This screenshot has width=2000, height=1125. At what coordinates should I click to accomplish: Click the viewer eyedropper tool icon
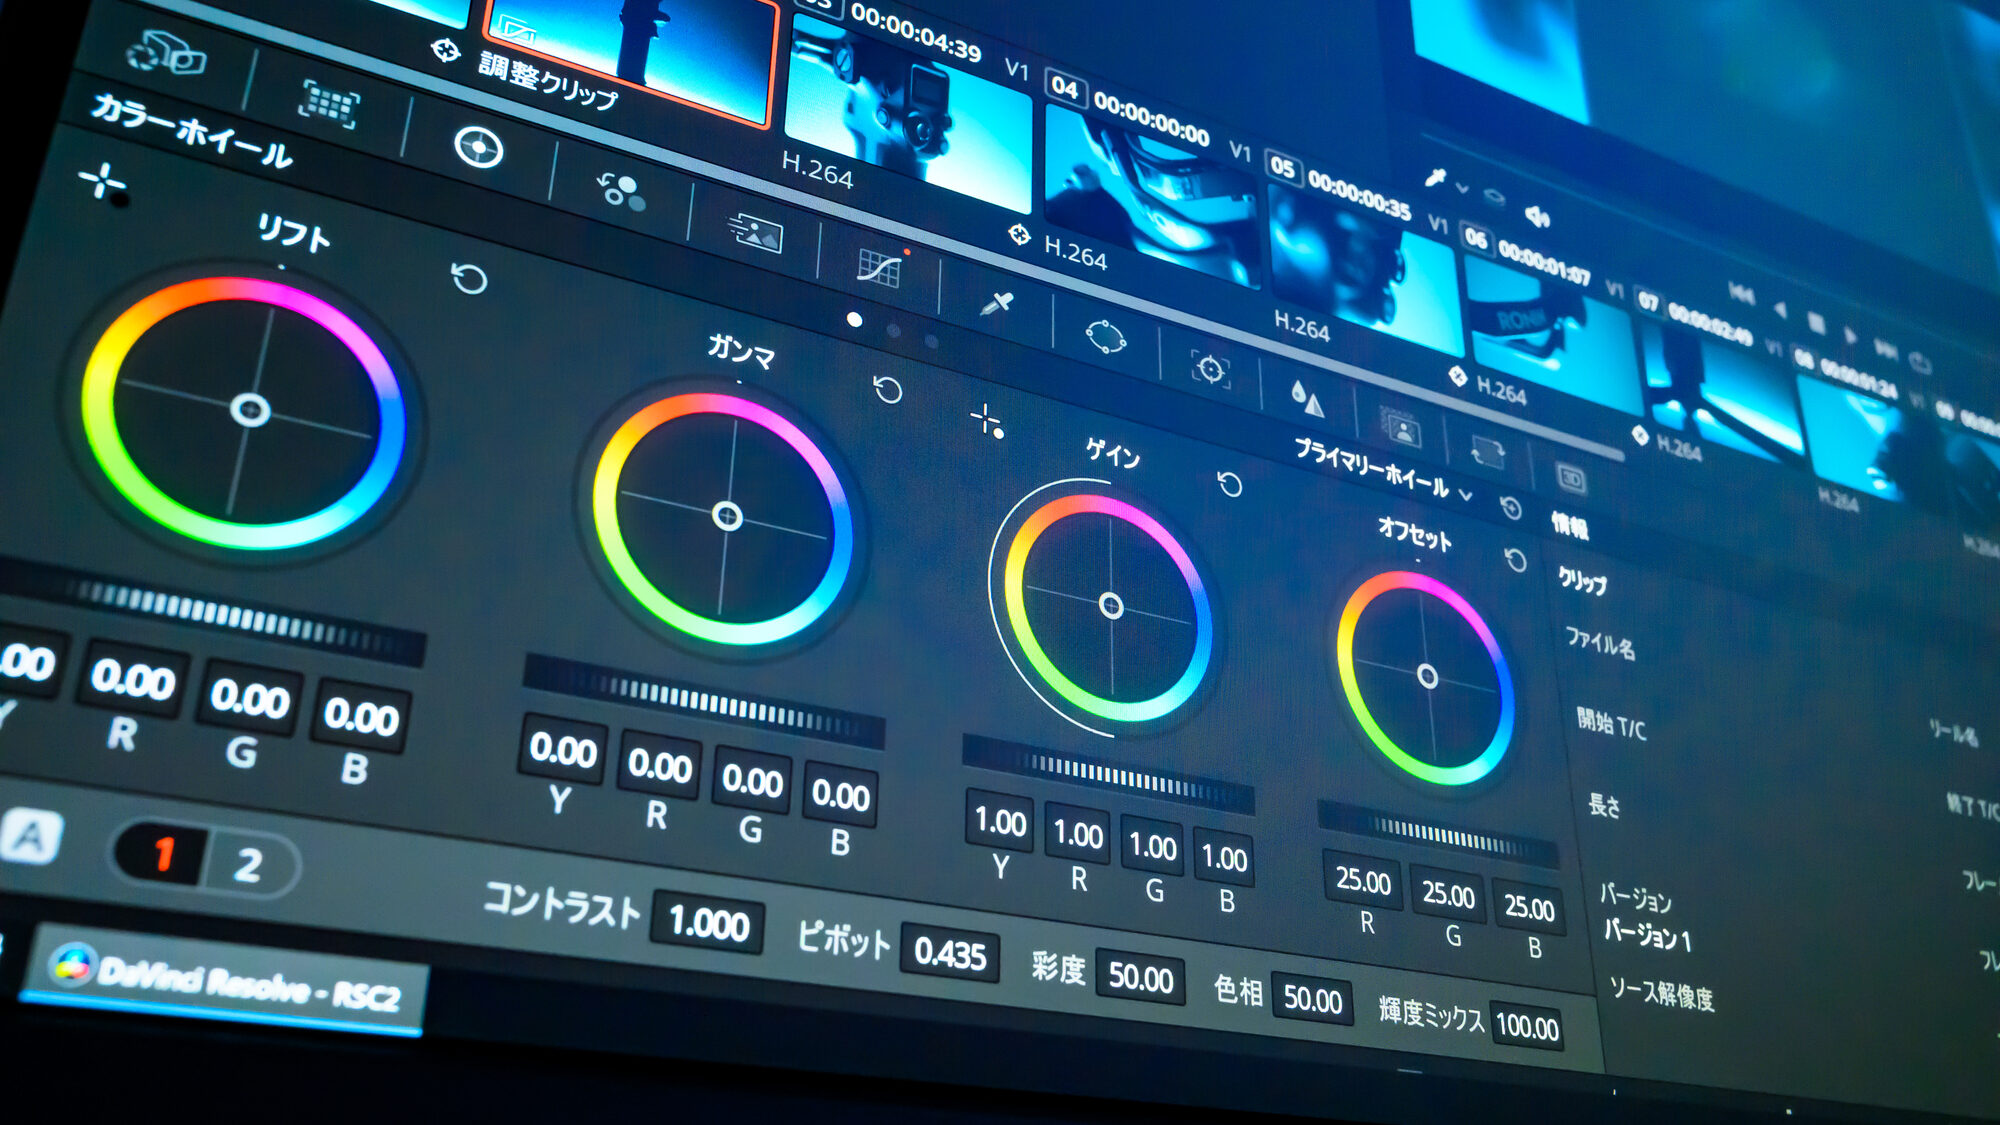1436,178
